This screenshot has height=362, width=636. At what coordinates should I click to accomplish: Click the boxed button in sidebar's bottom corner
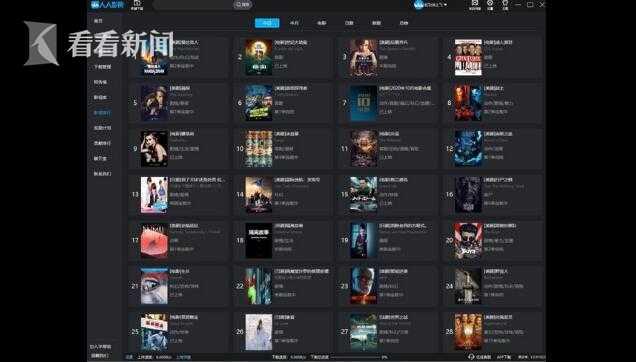tap(99, 356)
